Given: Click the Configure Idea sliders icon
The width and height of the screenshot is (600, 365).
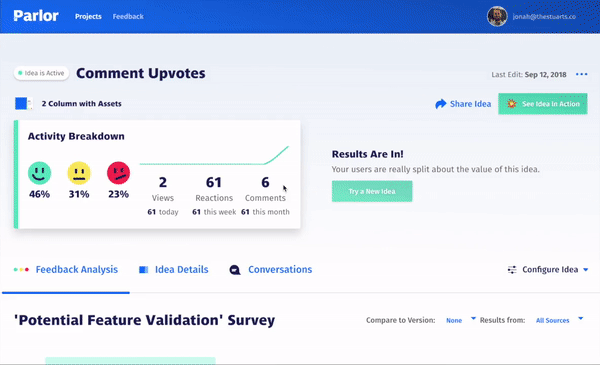Looking at the screenshot, I should (512, 270).
